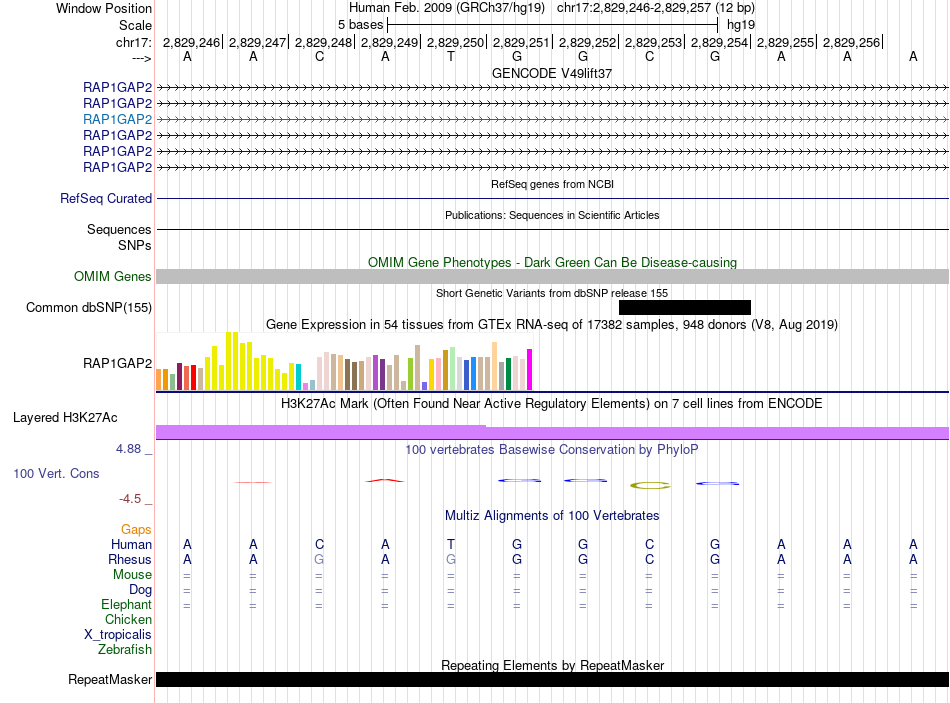The width and height of the screenshot is (950, 703).
Task: Click the chr17 position text in header
Action: click(656, 8)
